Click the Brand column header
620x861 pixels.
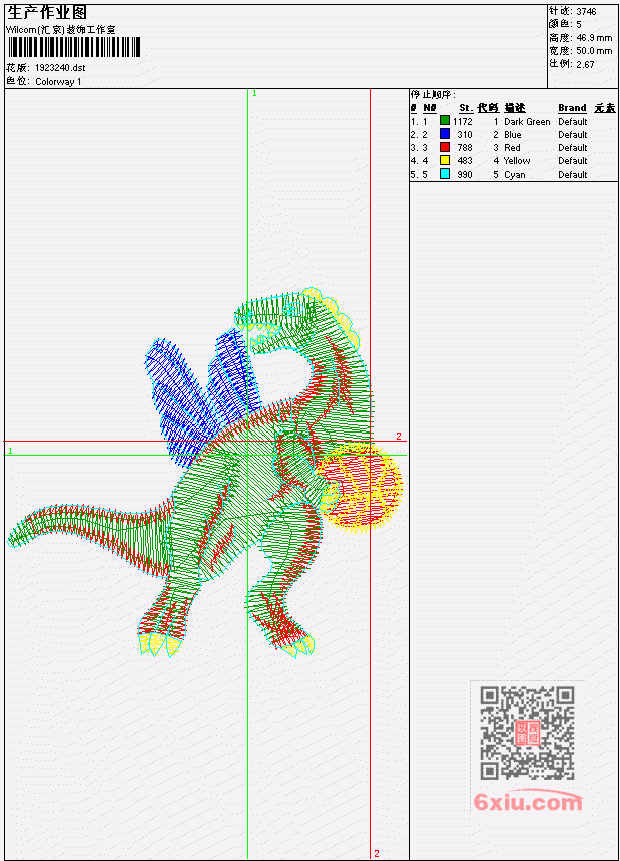click(x=572, y=108)
